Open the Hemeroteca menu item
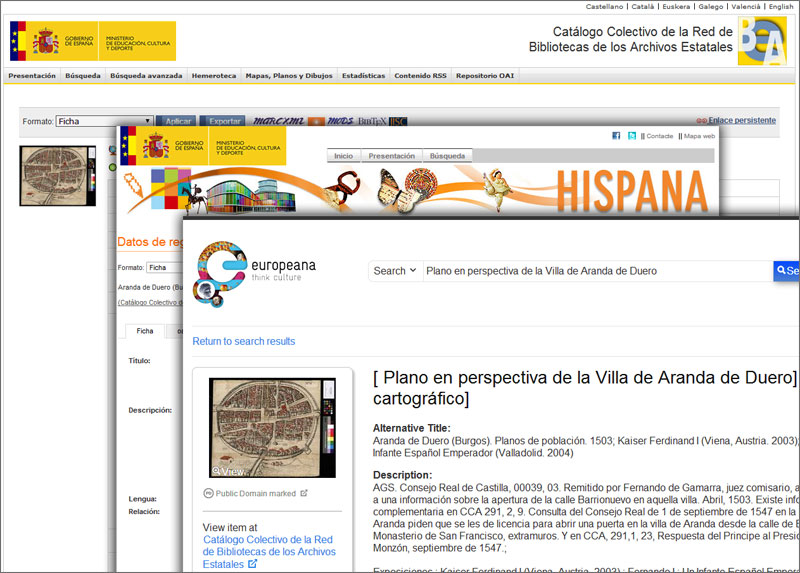Image resolution: width=800 pixels, height=573 pixels. (x=214, y=76)
